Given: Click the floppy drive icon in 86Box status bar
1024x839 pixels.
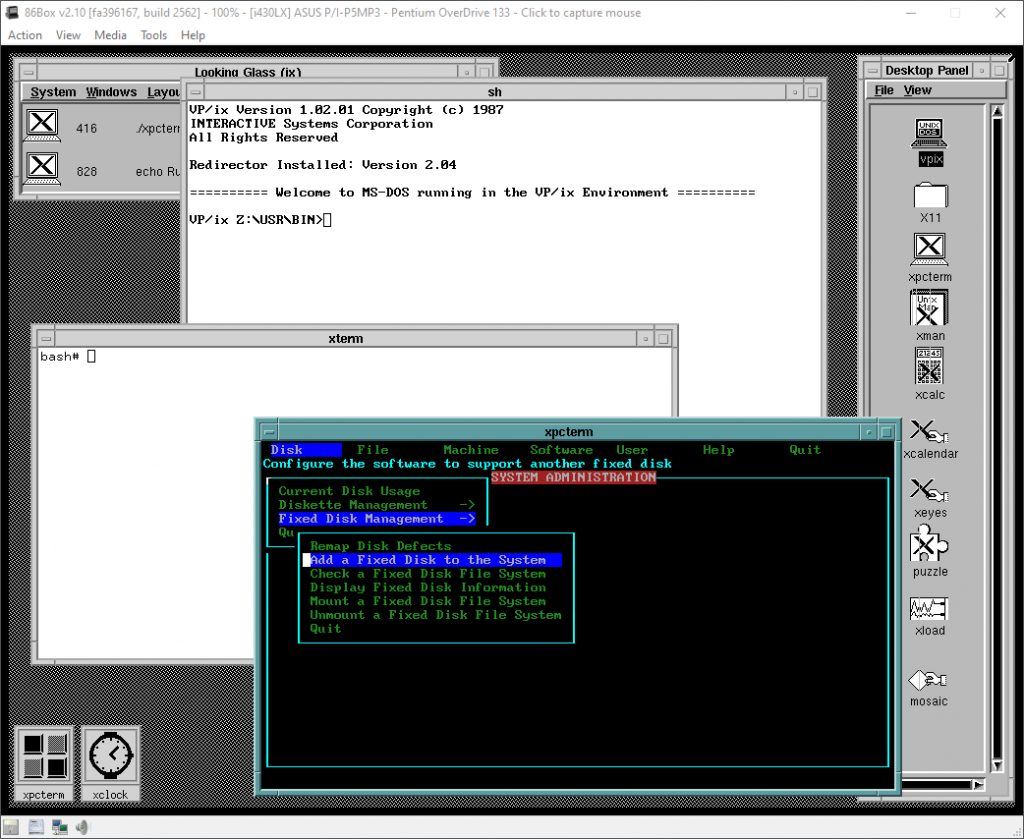Looking at the screenshot, I should pyautogui.click(x=11, y=827).
